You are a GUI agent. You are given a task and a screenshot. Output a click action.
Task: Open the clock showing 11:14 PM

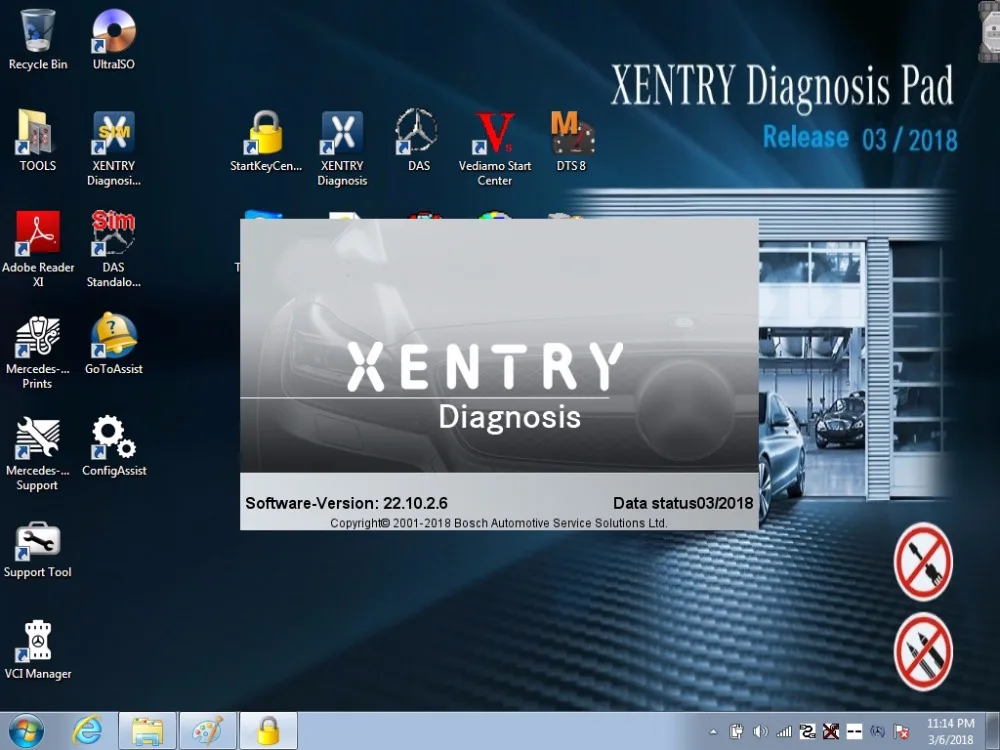click(x=950, y=732)
